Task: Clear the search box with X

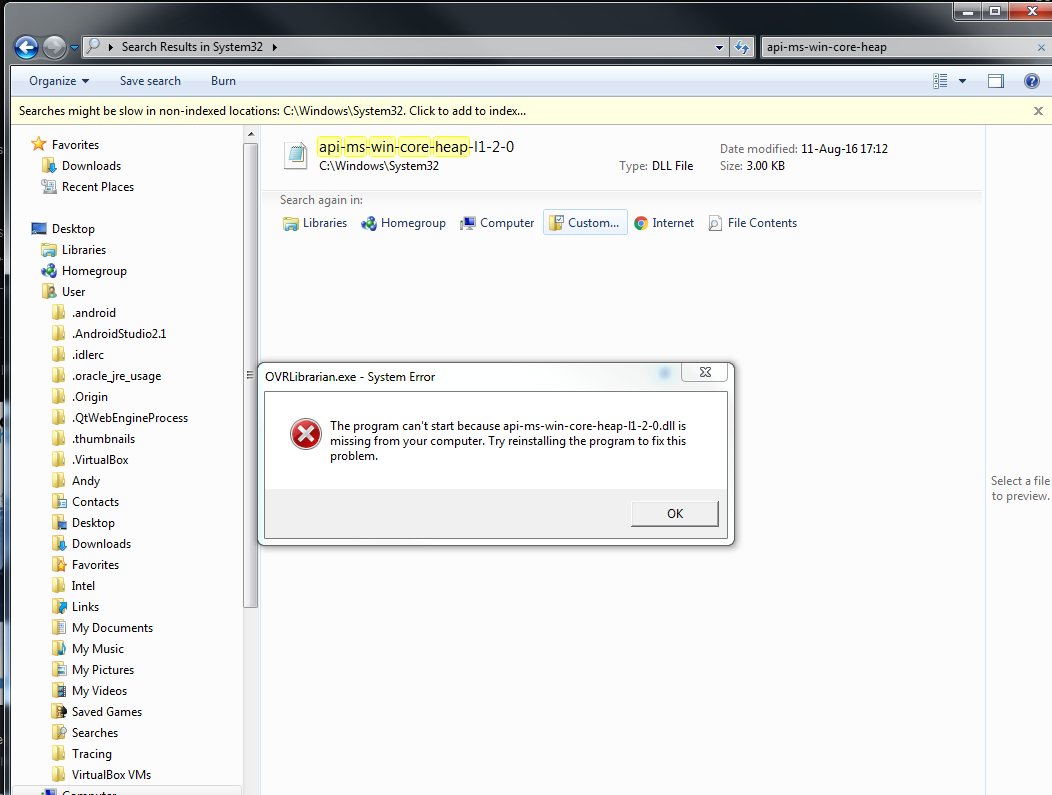Action: [x=1041, y=48]
